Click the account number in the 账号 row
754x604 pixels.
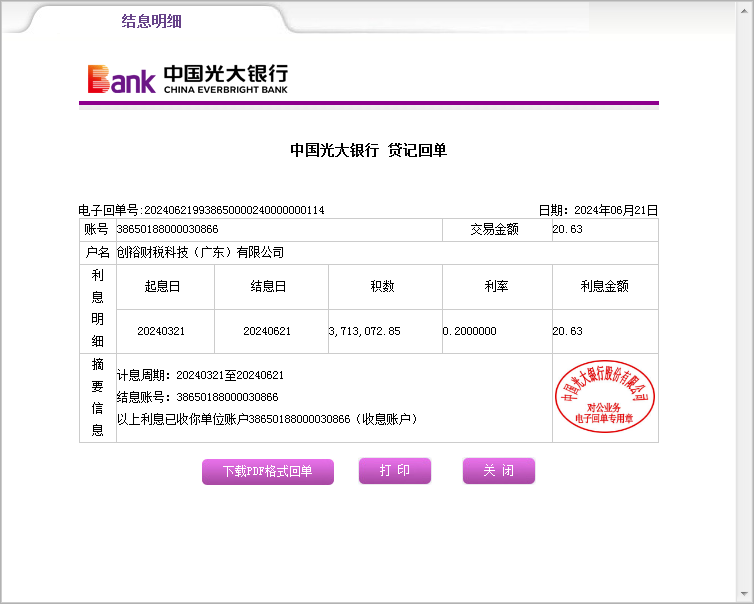(167, 229)
